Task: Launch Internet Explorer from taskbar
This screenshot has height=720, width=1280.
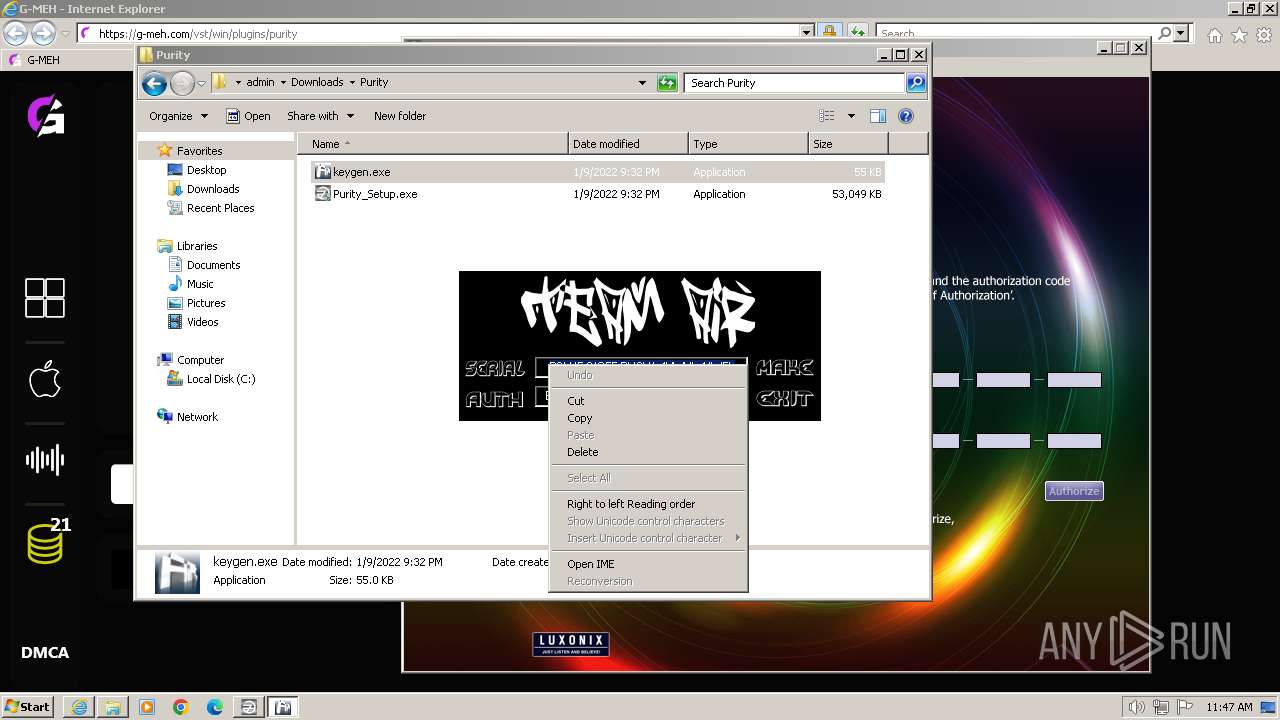Action: (79, 707)
